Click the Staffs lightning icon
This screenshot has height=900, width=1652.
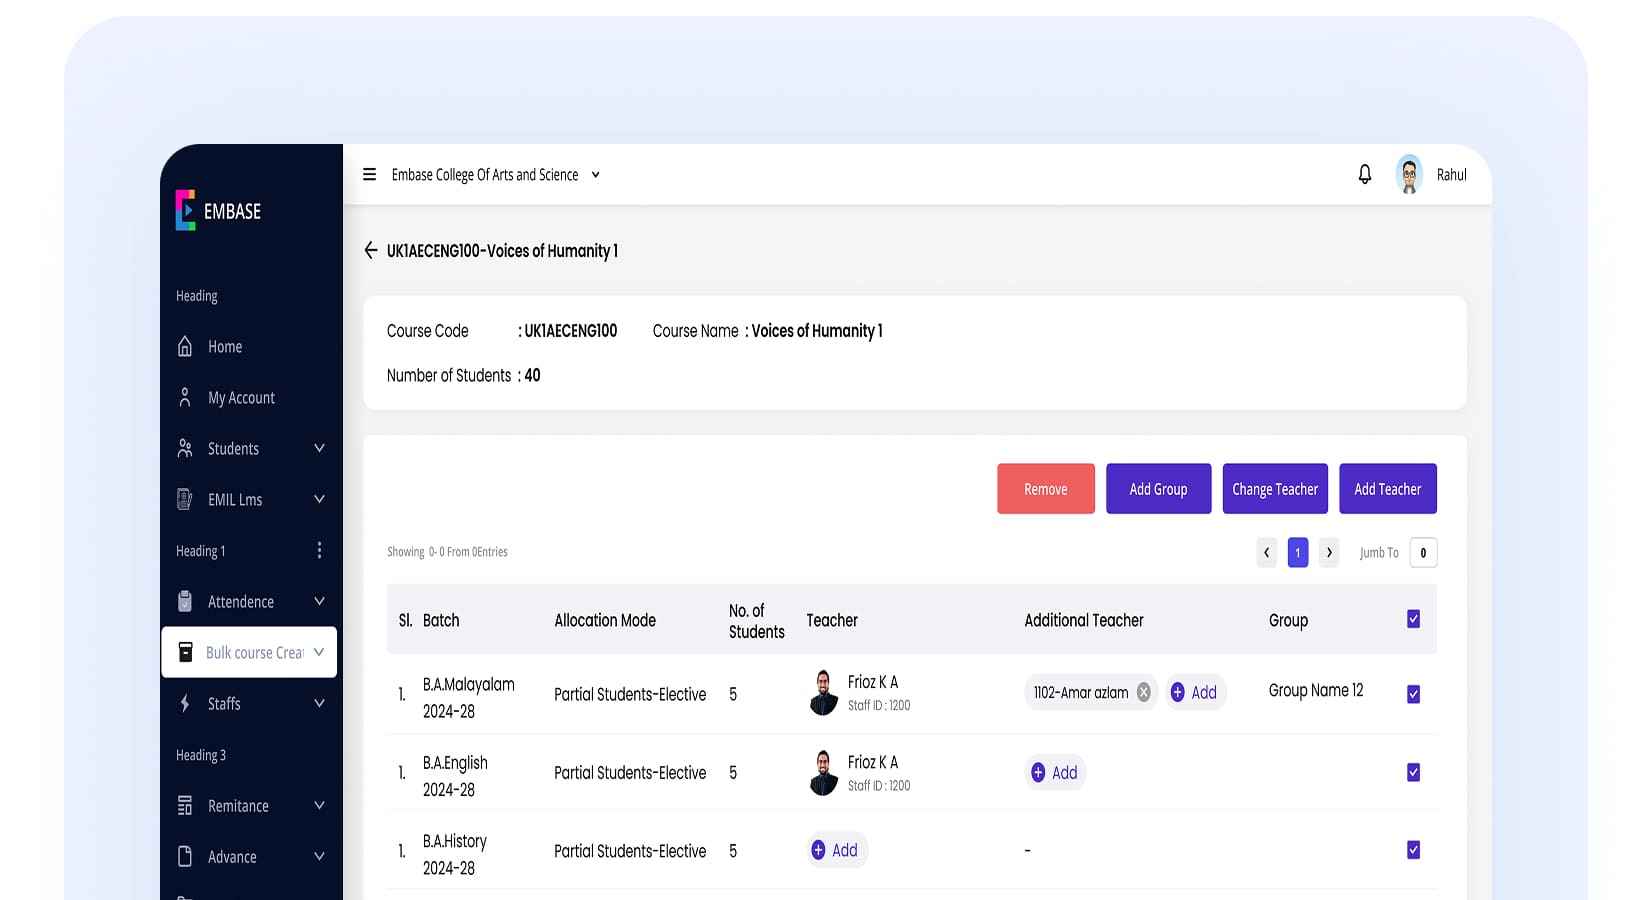tap(185, 703)
